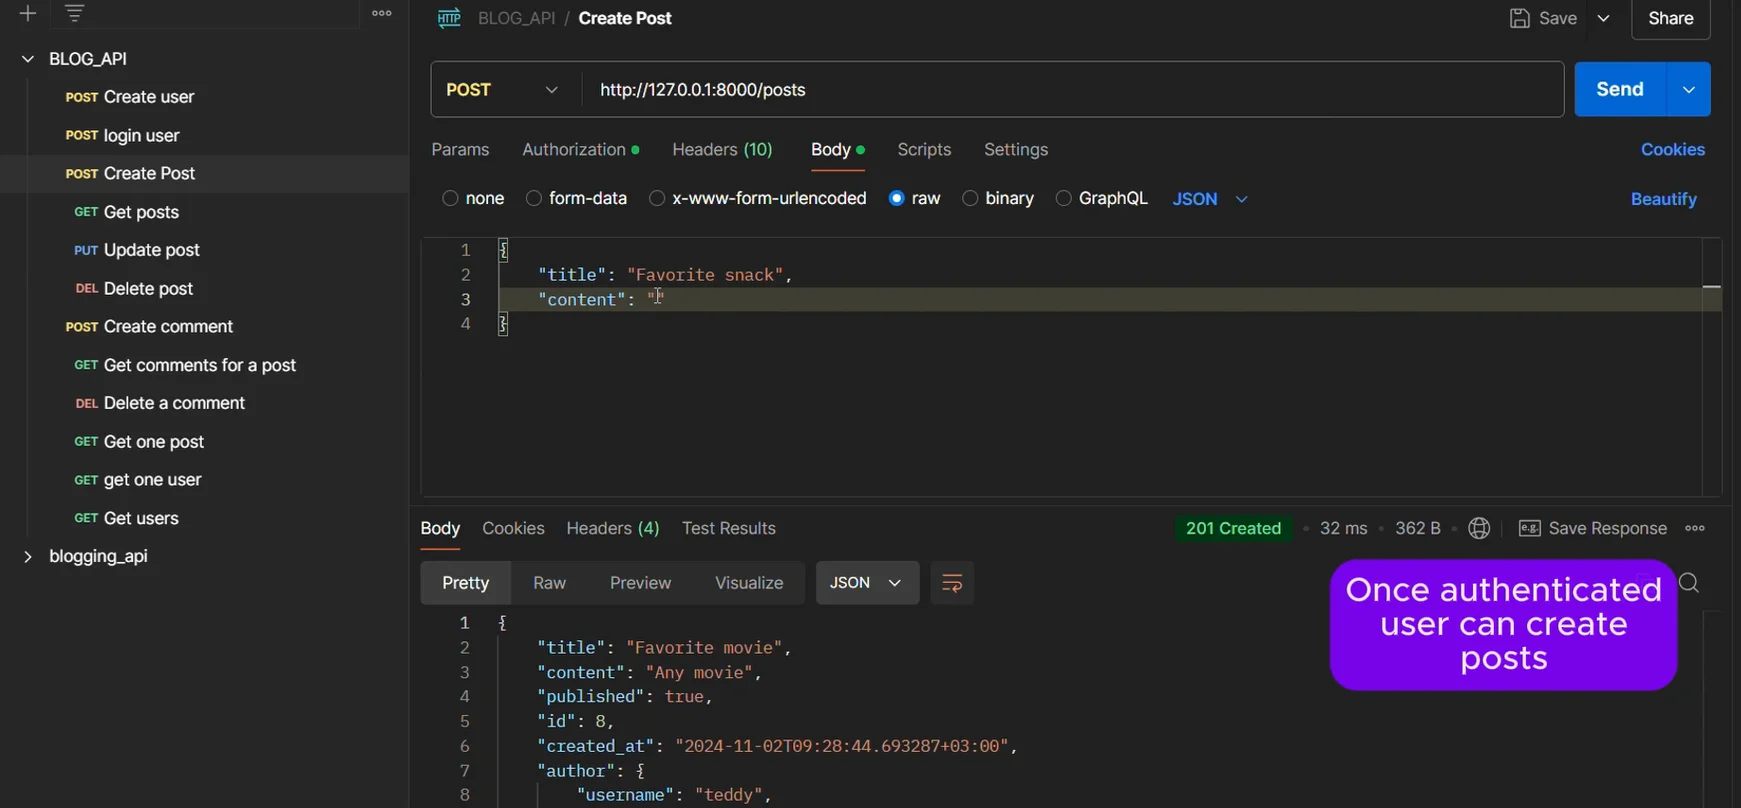Image resolution: width=1741 pixels, height=808 pixels.
Task: Open the request Cookies link
Action: click(1673, 149)
